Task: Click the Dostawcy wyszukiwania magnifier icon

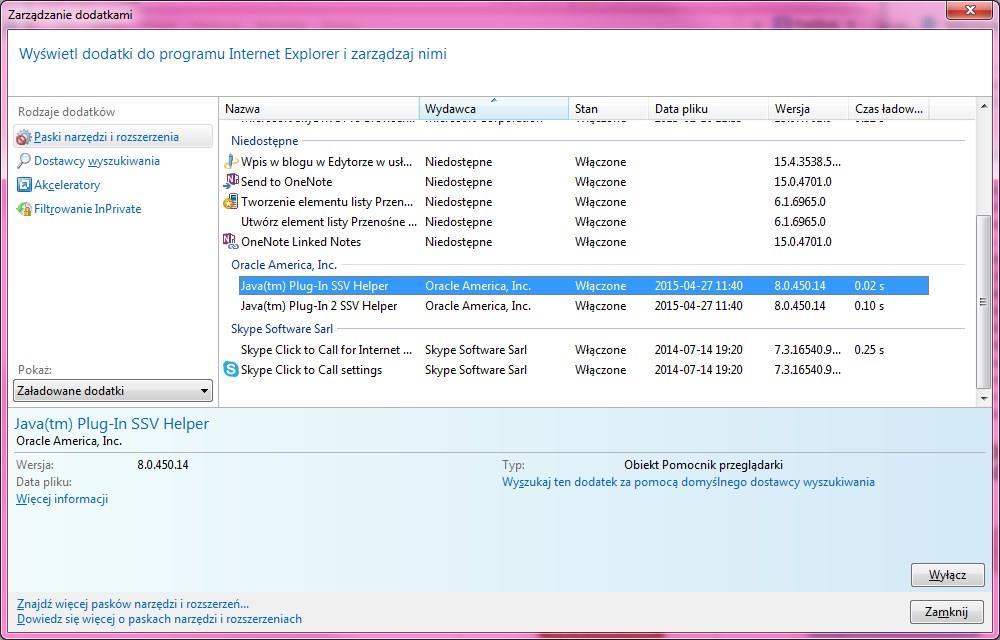Action: (x=24, y=161)
